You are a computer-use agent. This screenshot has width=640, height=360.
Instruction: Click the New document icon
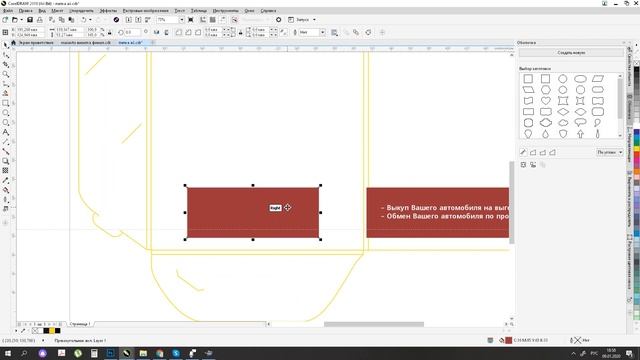click(5, 20)
